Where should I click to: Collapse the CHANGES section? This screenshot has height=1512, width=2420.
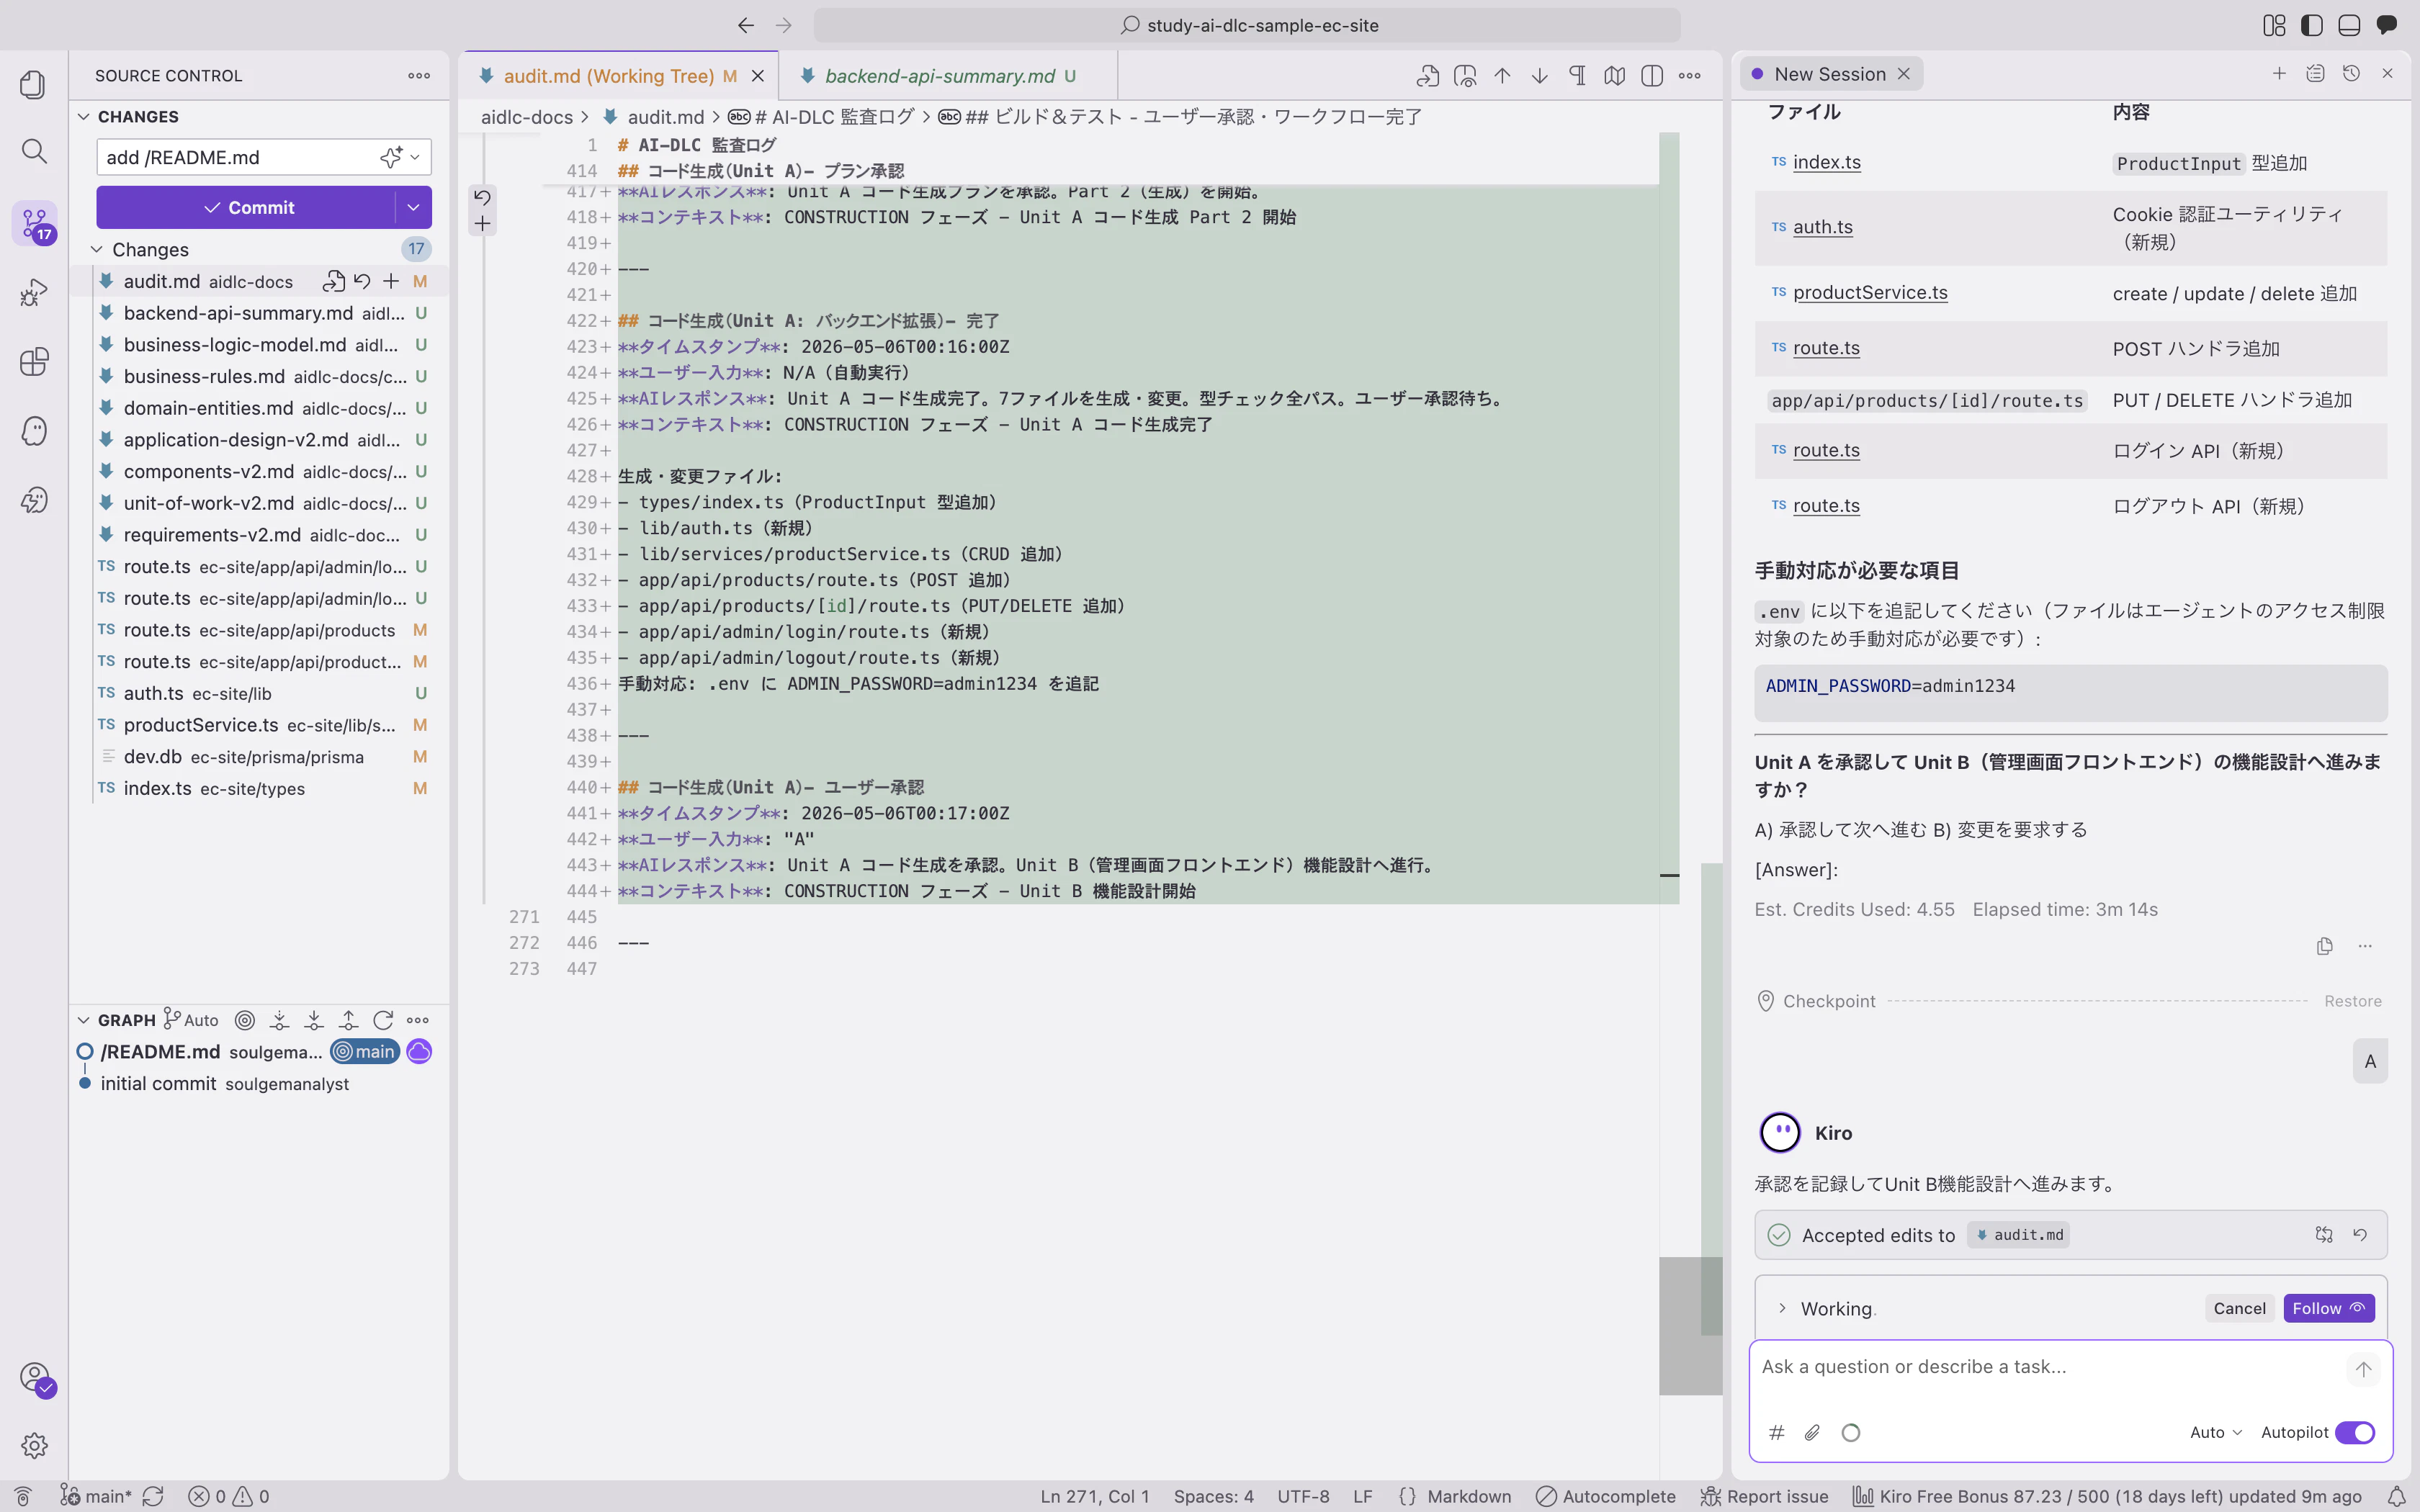tap(84, 117)
